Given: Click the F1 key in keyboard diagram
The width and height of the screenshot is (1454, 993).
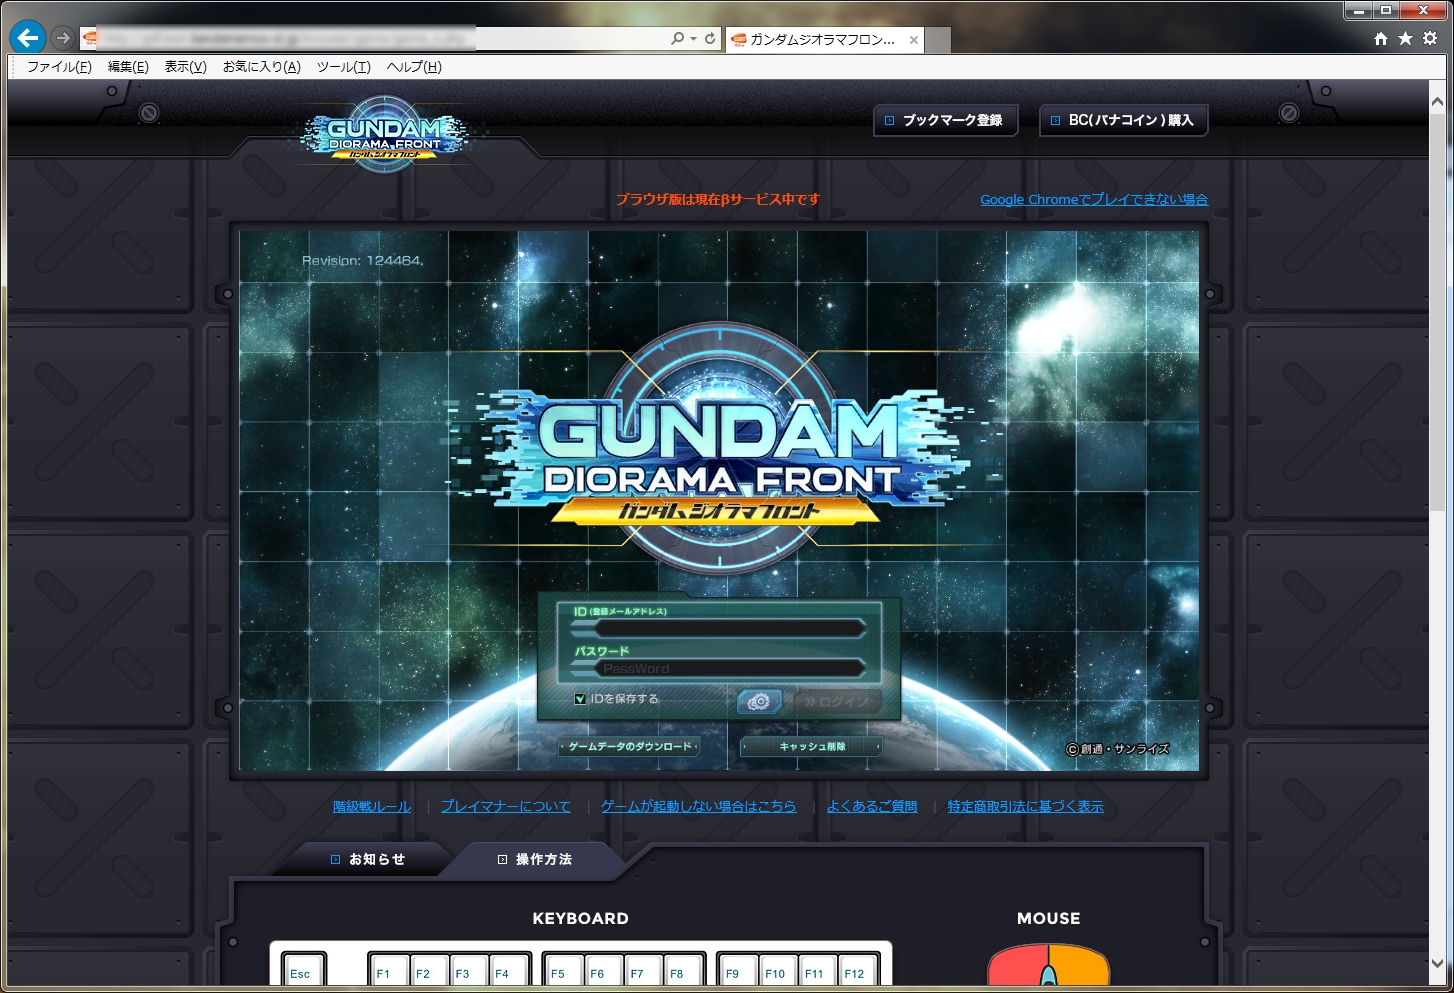Looking at the screenshot, I should 389,971.
